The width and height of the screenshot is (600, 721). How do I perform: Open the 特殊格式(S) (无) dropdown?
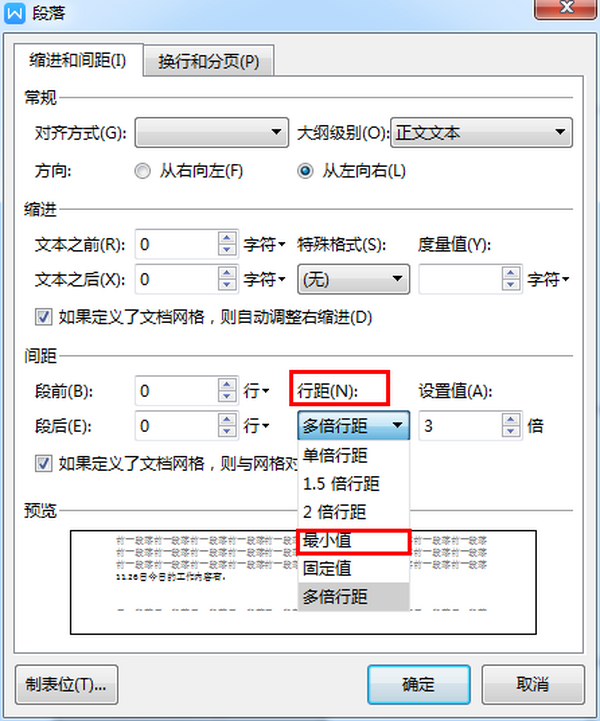[x=354, y=279]
